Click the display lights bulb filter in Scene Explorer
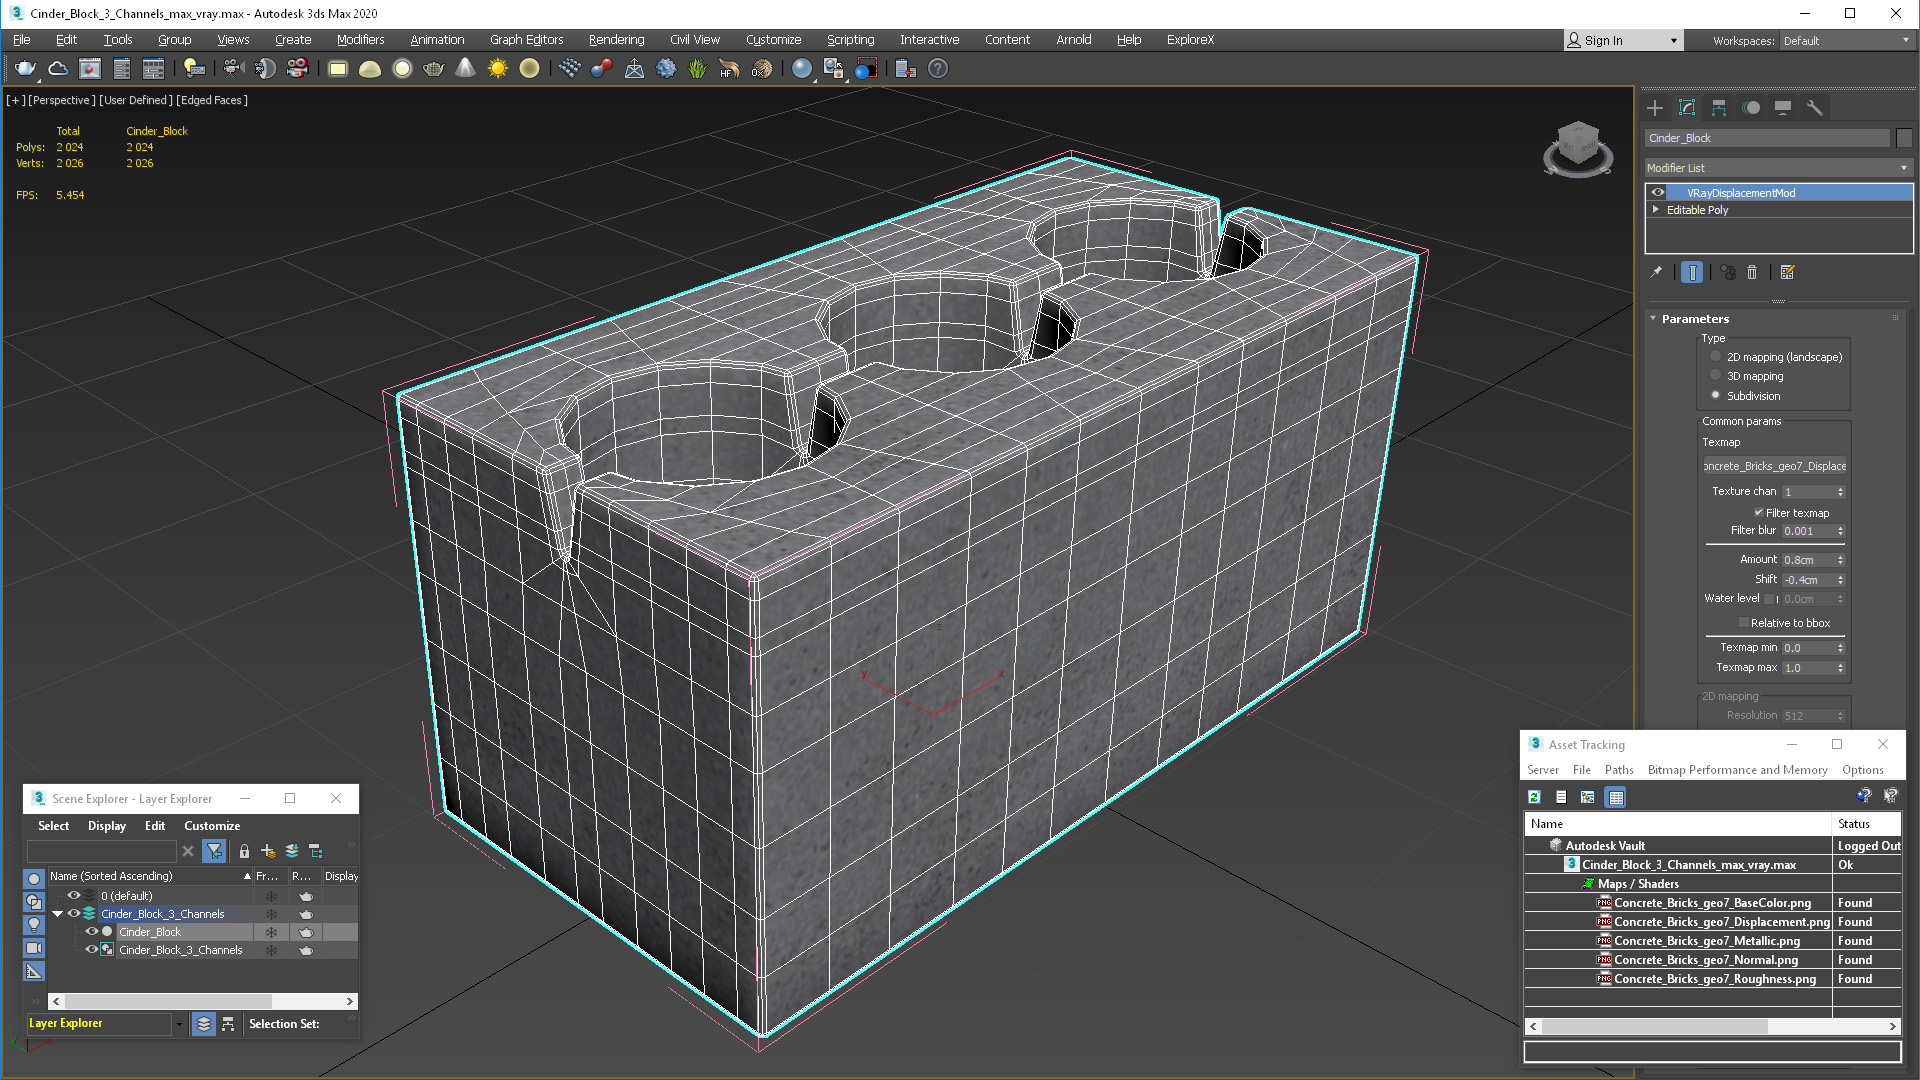The width and height of the screenshot is (1920, 1080). tap(34, 924)
